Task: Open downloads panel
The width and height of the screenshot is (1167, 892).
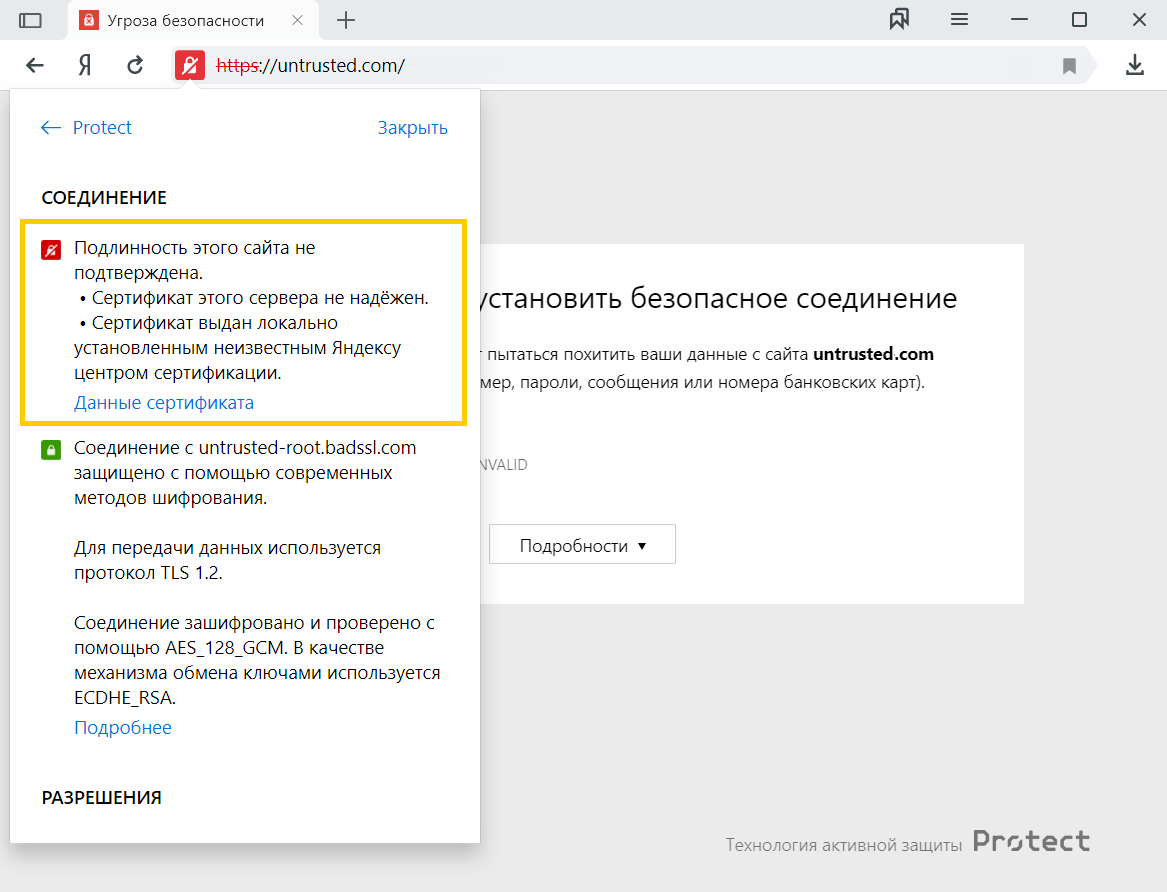Action: coord(1134,65)
